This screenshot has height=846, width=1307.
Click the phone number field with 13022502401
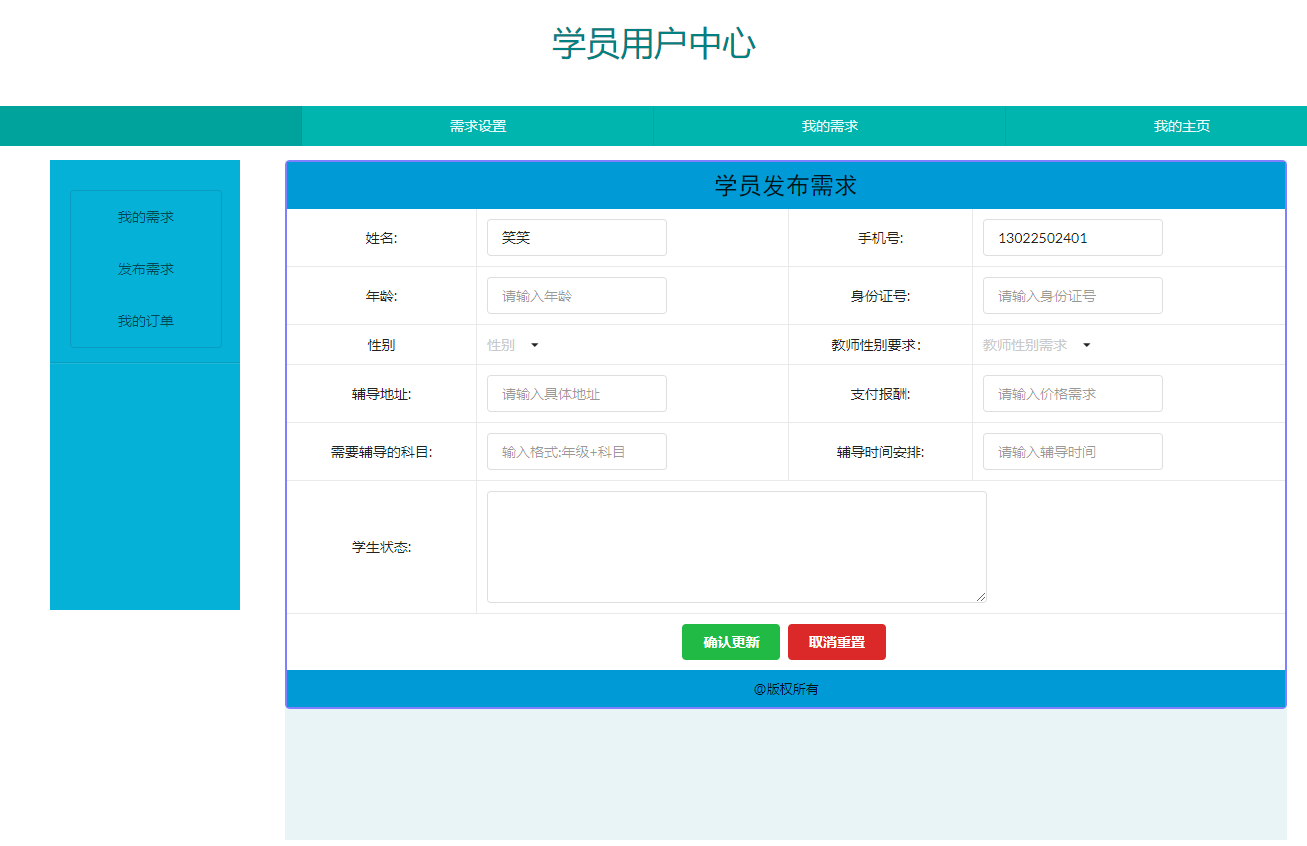[x=1071, y=237]
